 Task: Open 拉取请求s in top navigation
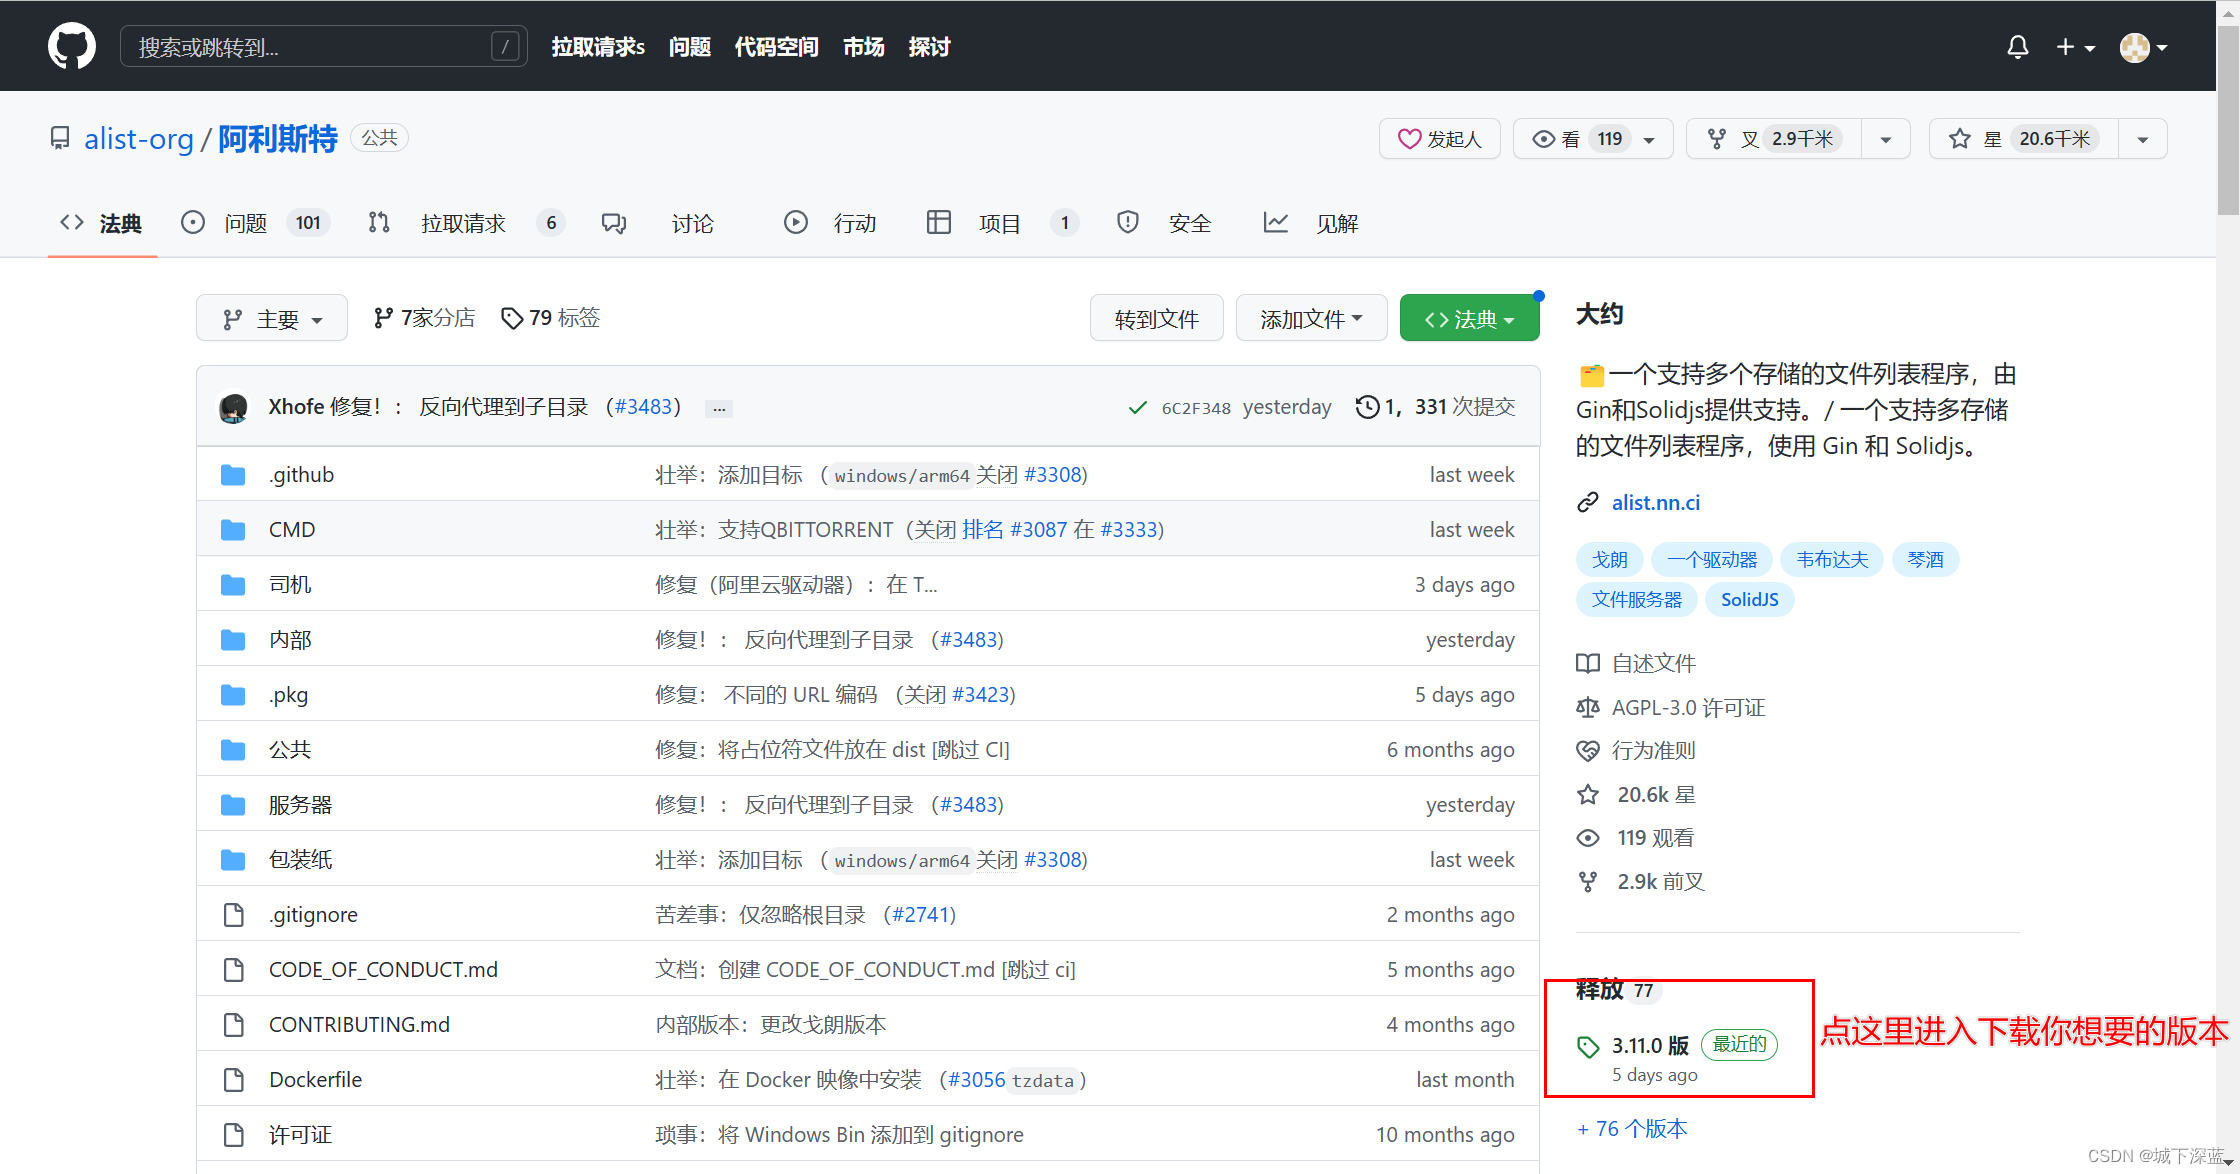point(598,47)
